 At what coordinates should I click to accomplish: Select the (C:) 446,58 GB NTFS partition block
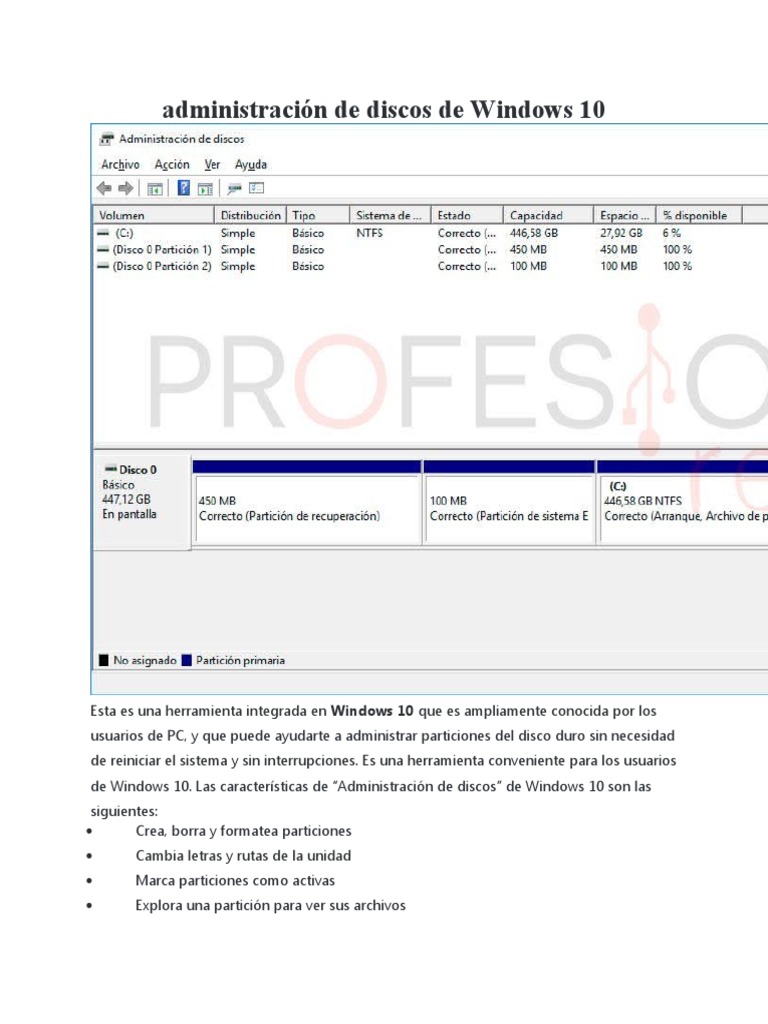[x=682, y=502]
